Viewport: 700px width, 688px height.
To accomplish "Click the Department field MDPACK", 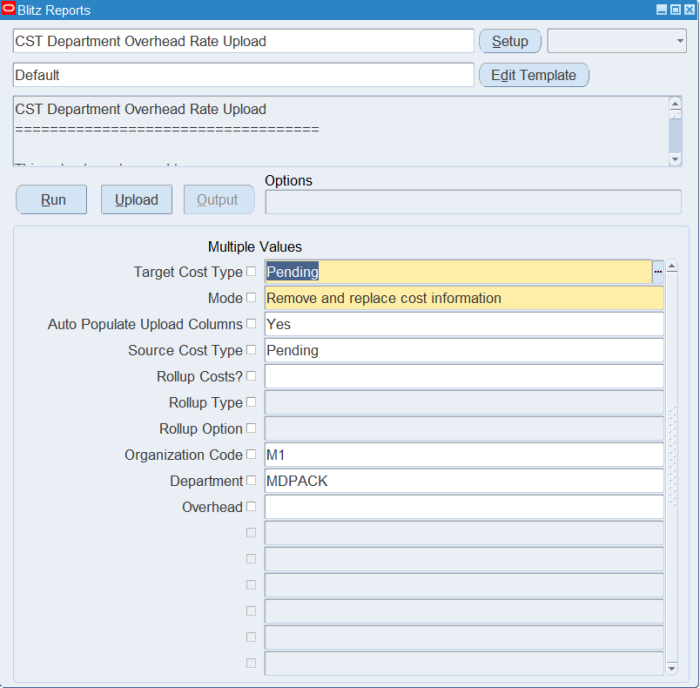I will [464, 481].
